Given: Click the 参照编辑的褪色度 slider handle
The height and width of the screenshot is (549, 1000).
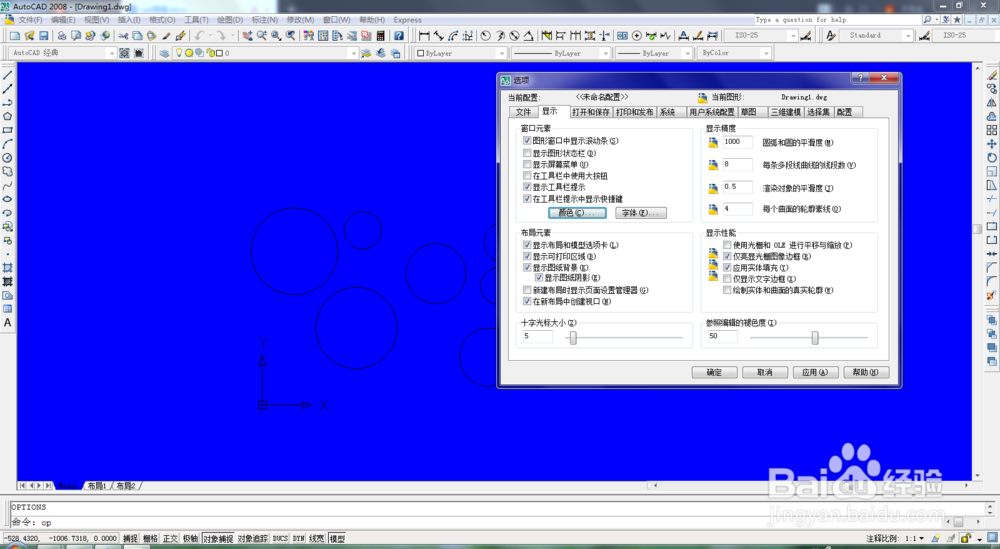Looking at the screenshot, I should (x=814, y=338).
